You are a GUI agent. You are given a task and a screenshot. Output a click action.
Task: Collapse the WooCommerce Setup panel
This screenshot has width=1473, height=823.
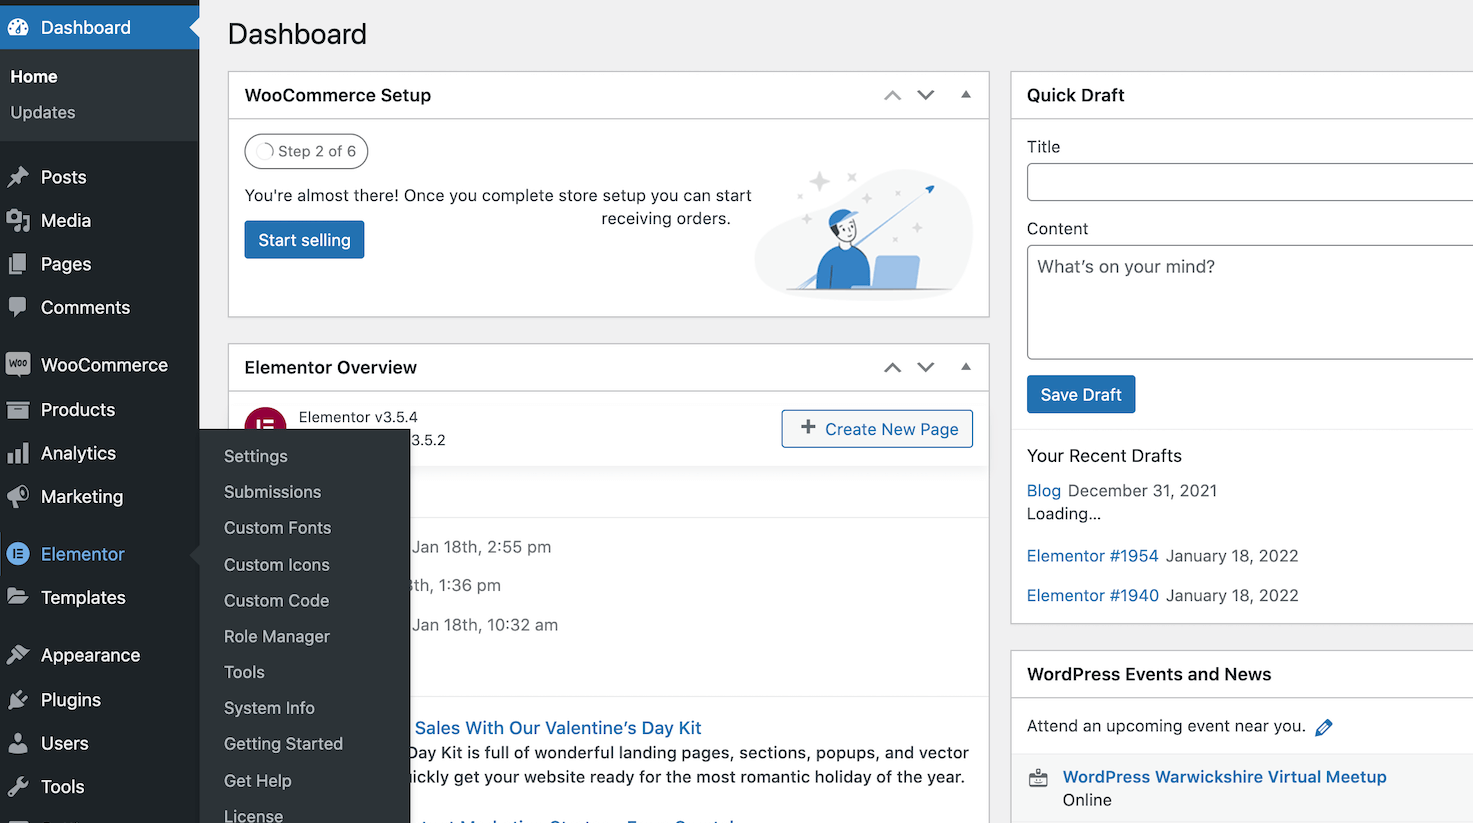coord(966,95)
